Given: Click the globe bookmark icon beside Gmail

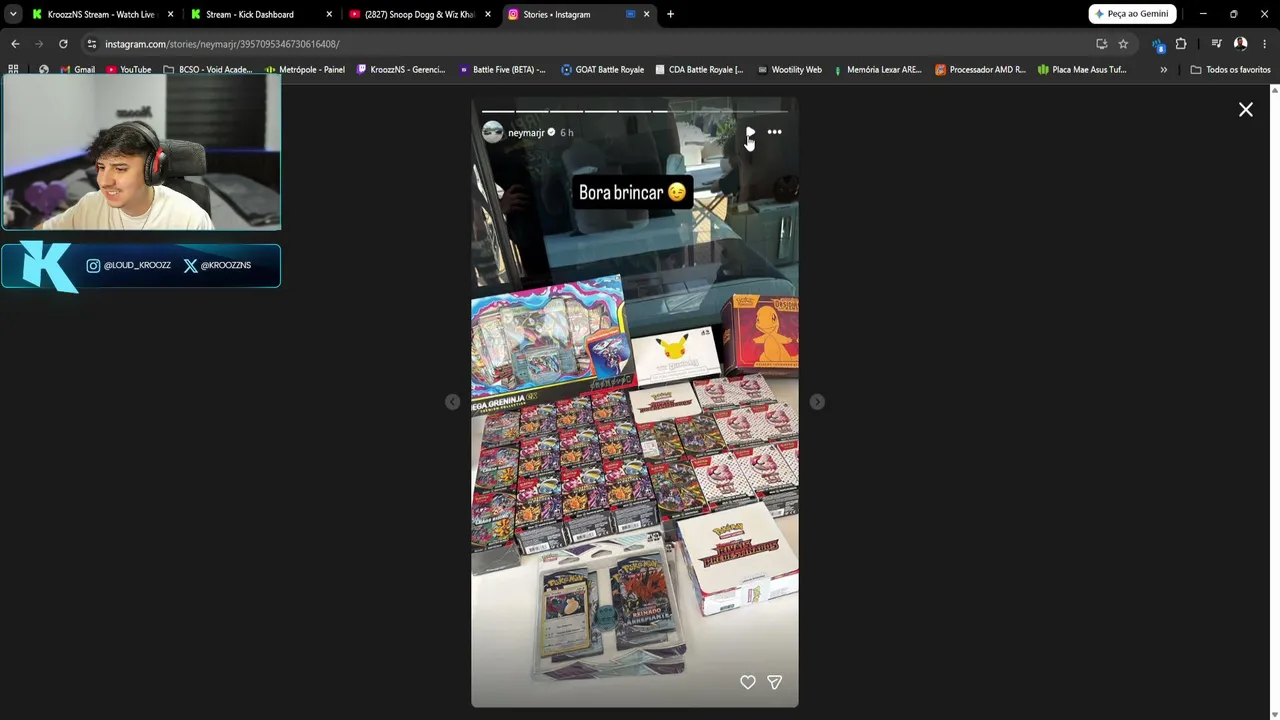Looking at the screenshot, I should pyautogui.click(x=43, y=70).
